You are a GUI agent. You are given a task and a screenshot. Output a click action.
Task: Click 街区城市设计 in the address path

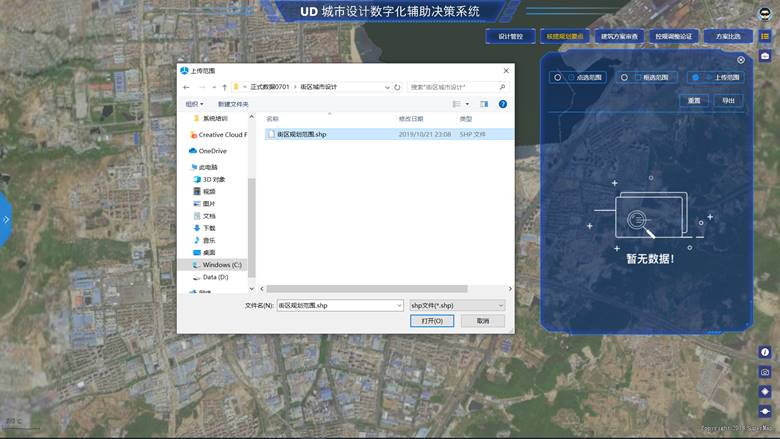pyautogui.click(x=318, y=87)
